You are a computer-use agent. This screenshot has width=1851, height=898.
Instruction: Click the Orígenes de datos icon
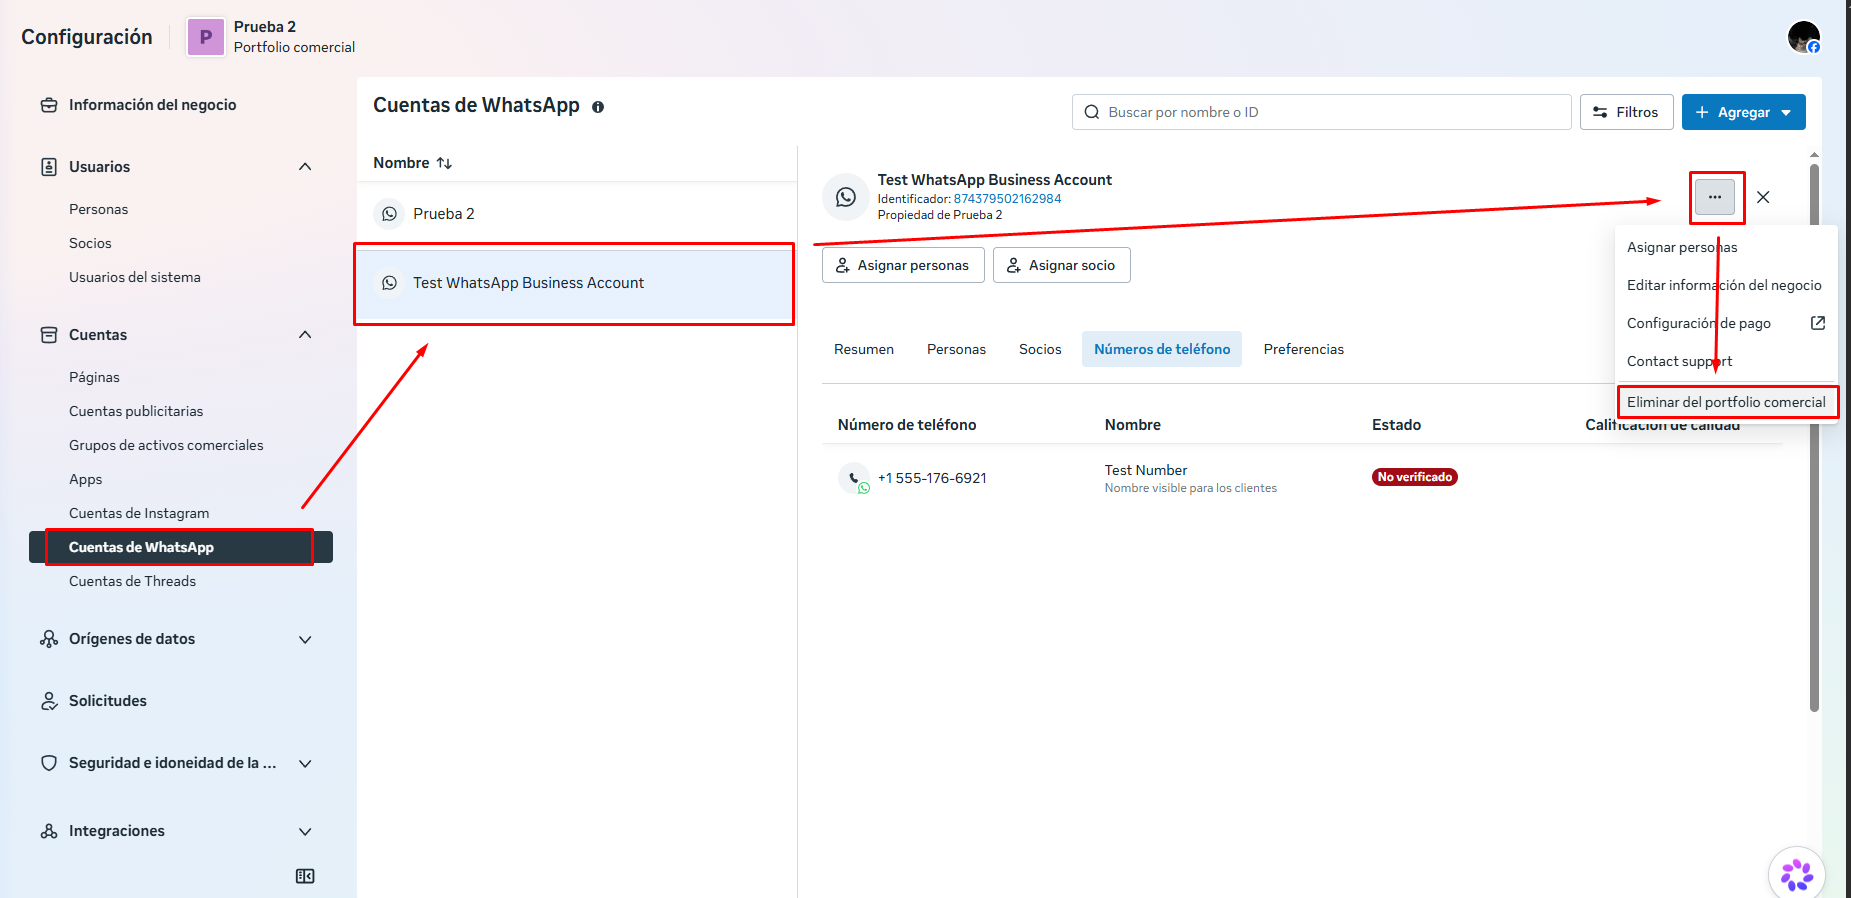pos(49,639)
